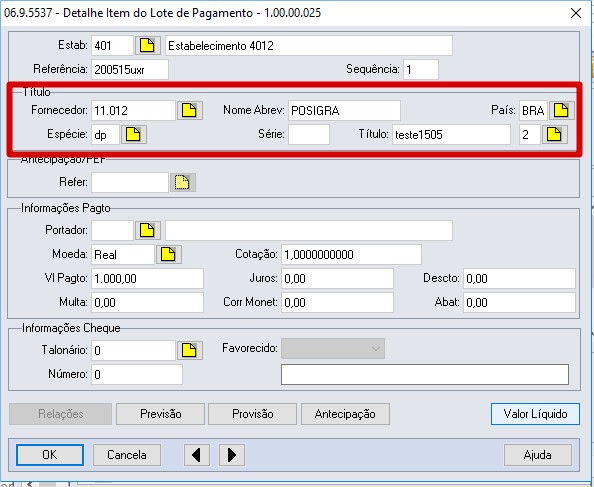Click Favorecido name text box
The width and height of the screenshot is (594, 487).
[425, 374]
